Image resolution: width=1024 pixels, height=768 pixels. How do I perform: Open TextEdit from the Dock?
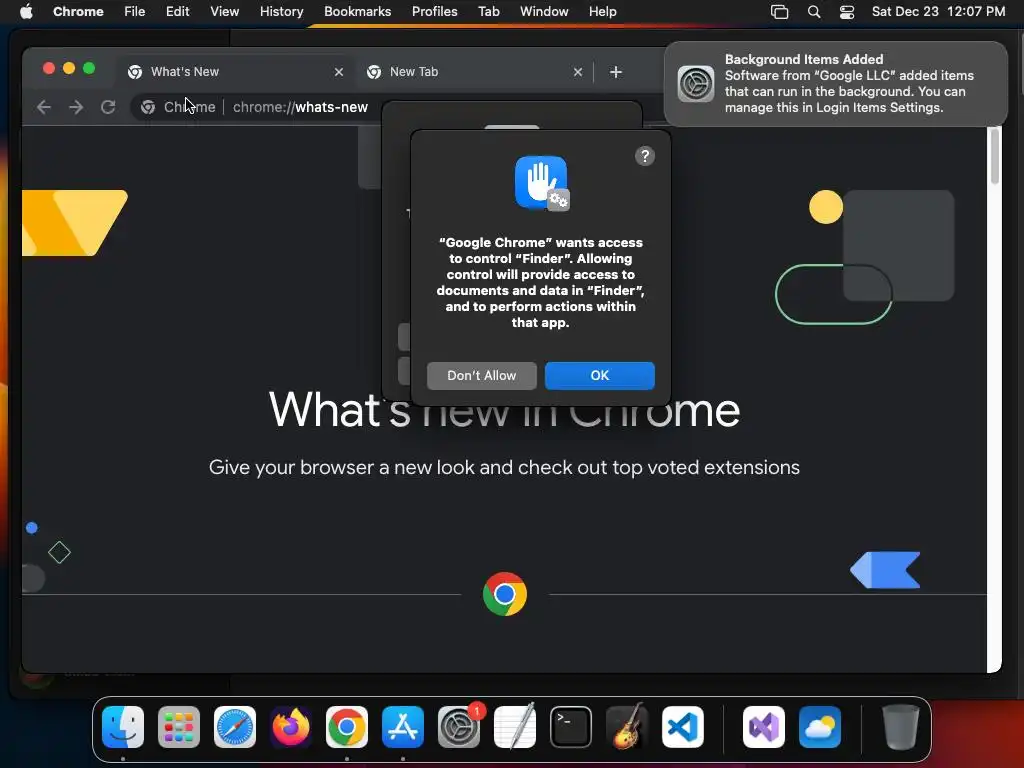[515, 727]
